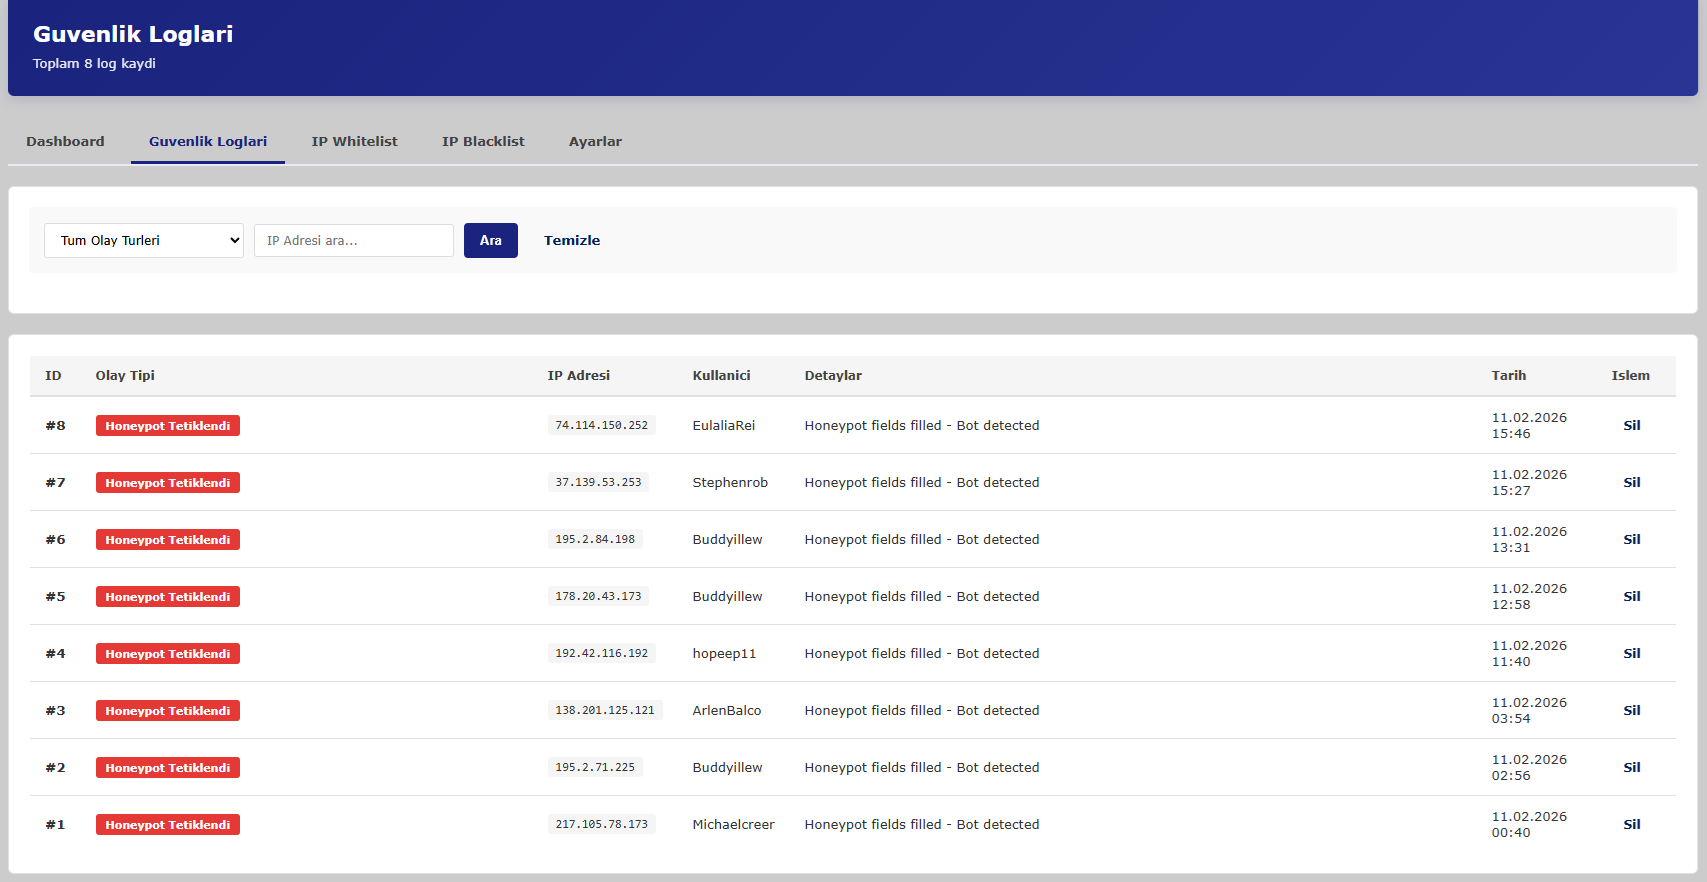
Task: Go to the IP Blacklist tab
Action: 483,141
